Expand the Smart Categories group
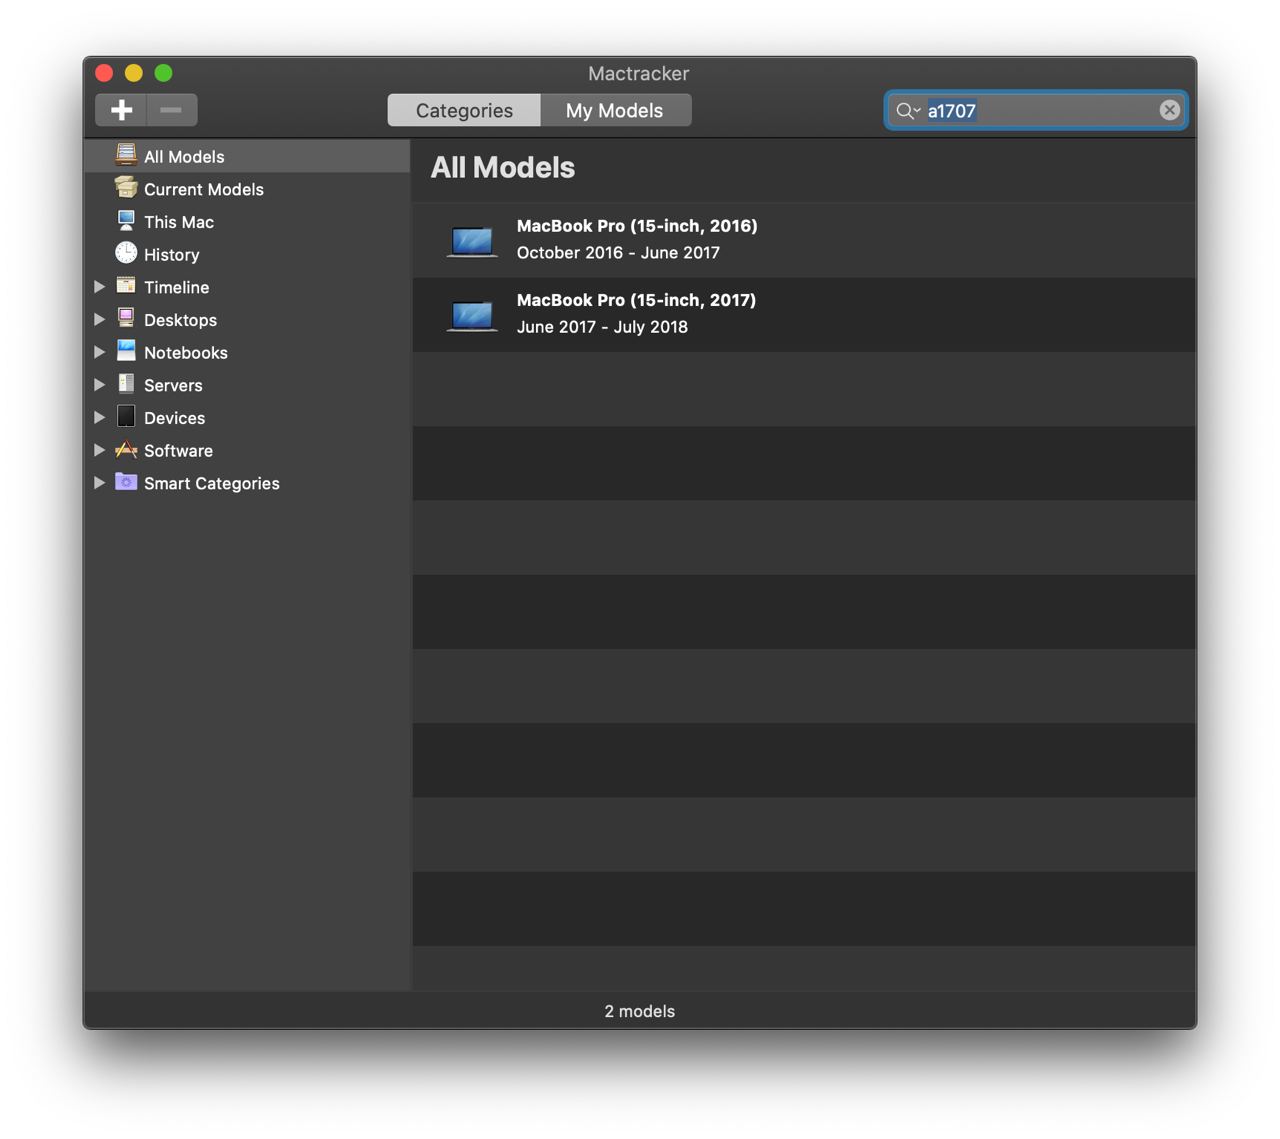Image resolution: width=1280 pixels, height=1139 pixels. point(100,483)
